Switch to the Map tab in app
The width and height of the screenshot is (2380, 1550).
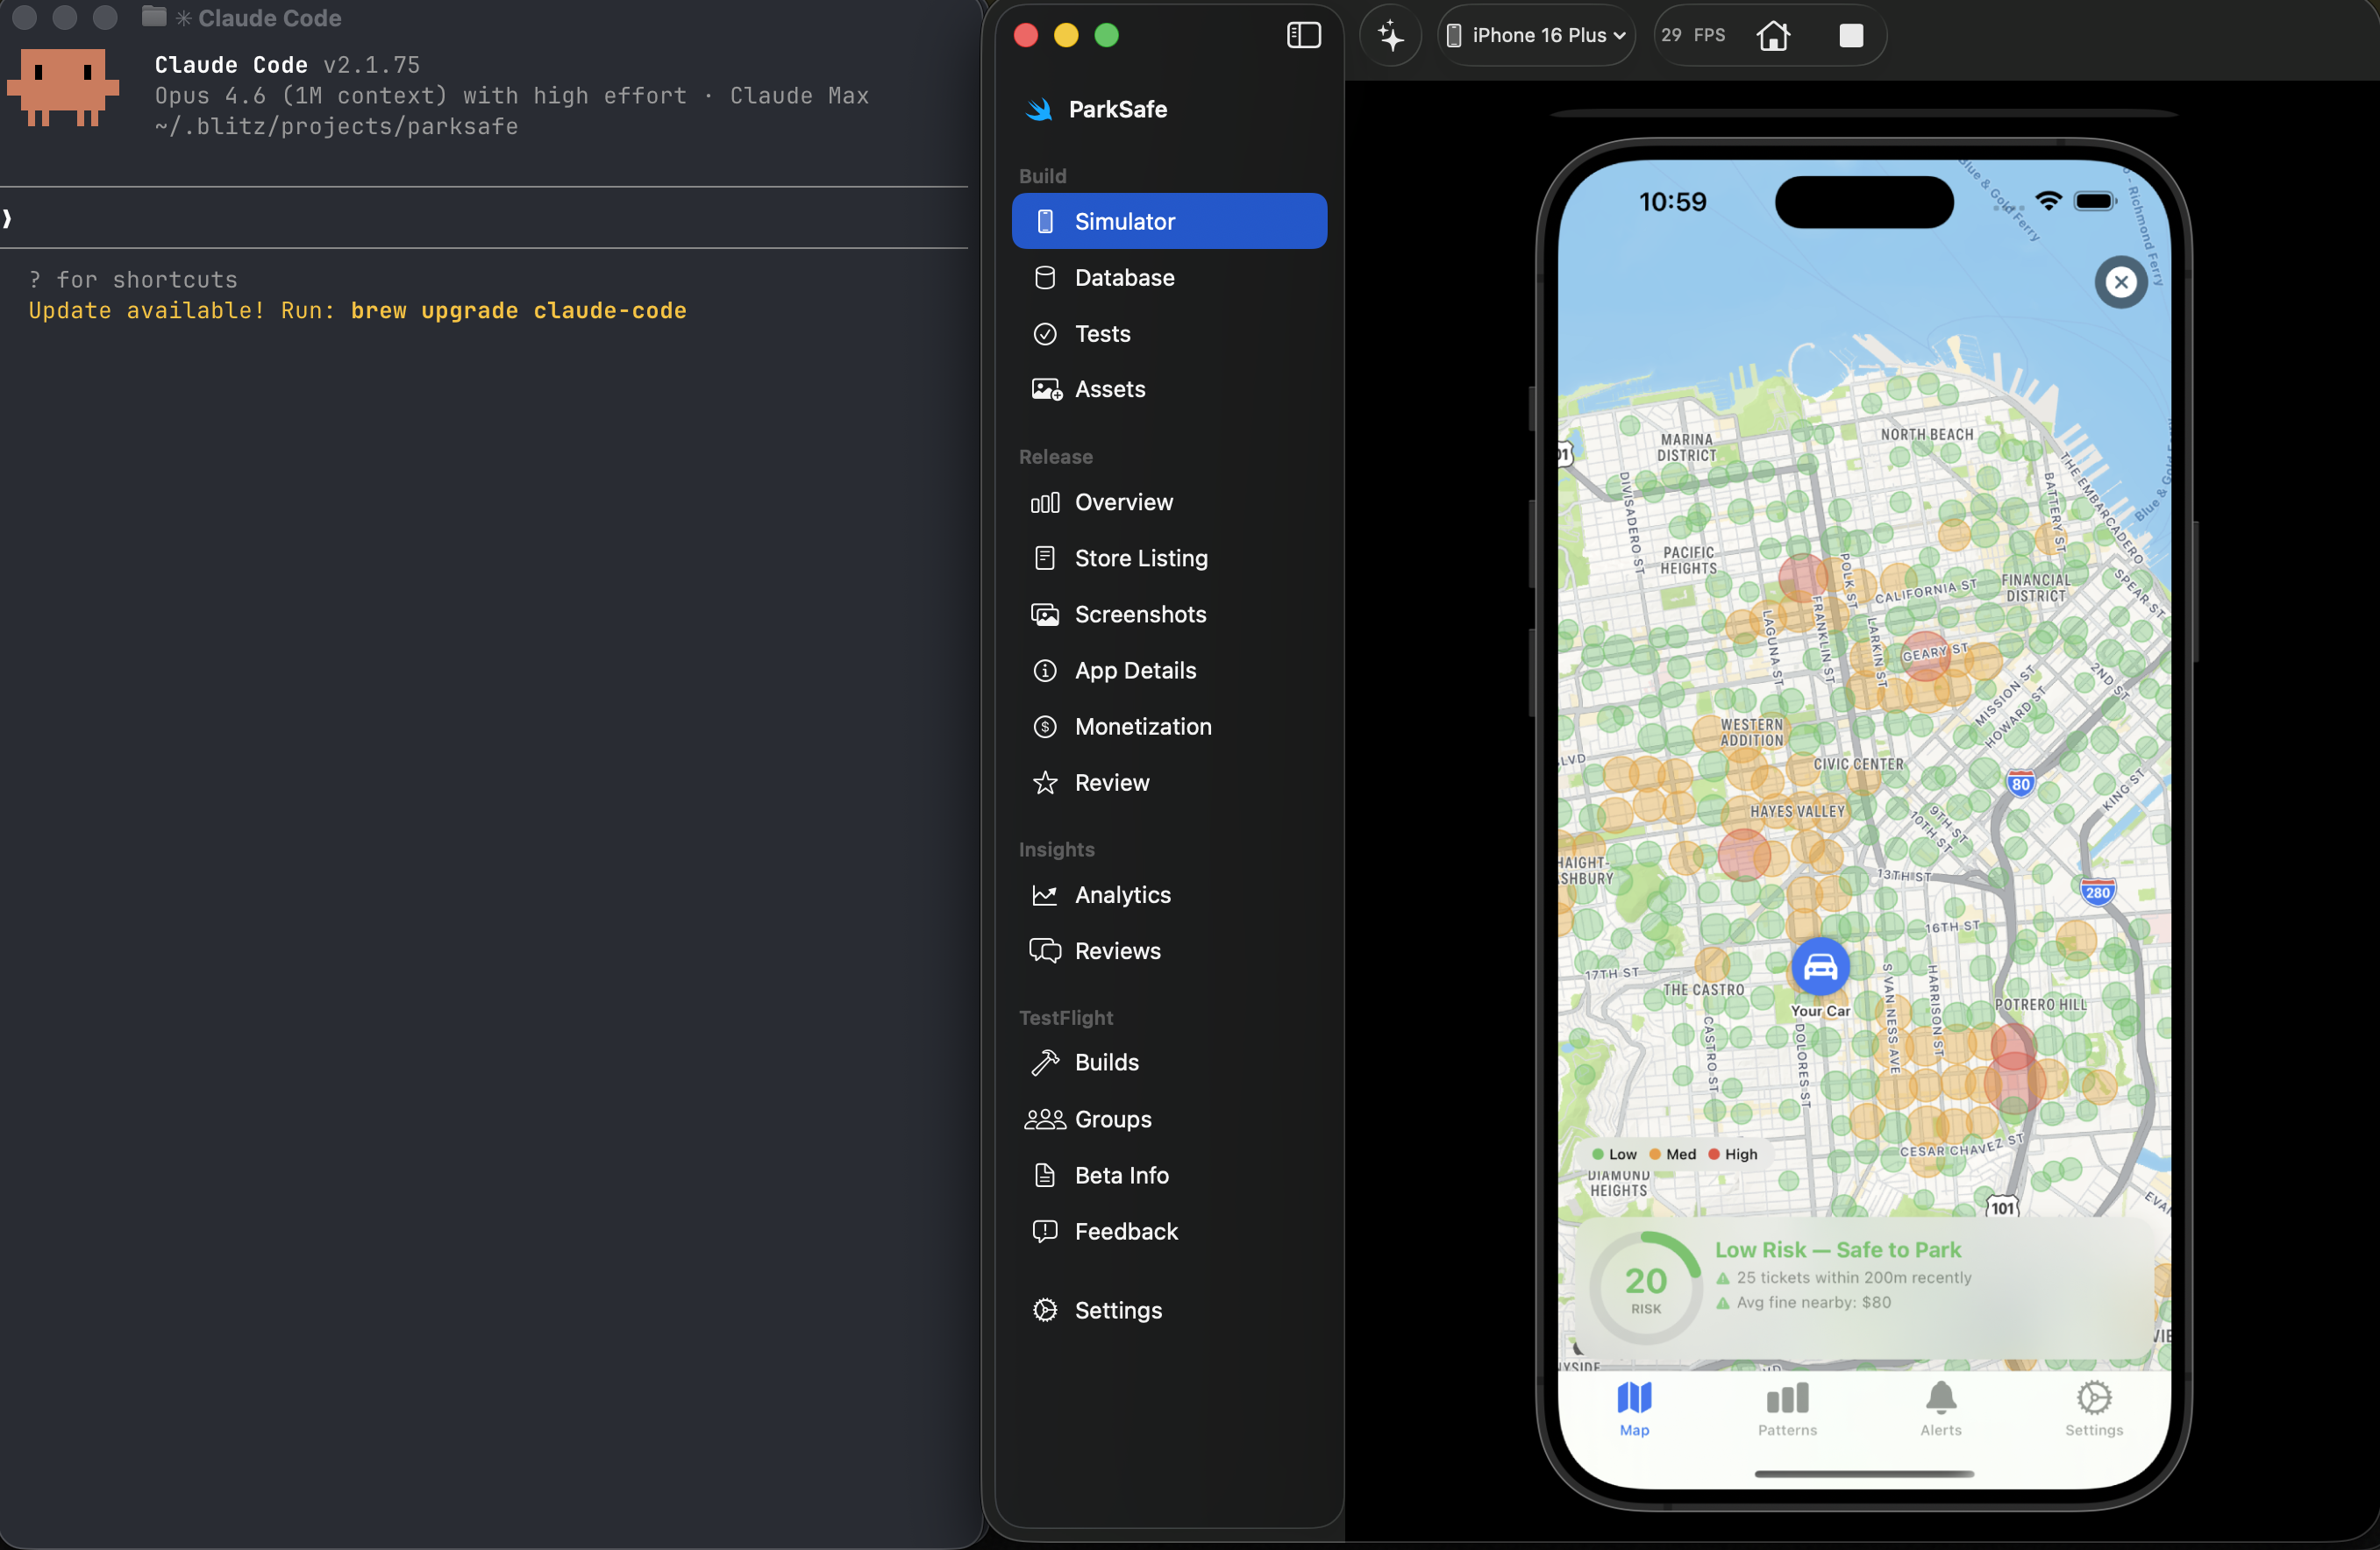click(x=1634, y=1409)
